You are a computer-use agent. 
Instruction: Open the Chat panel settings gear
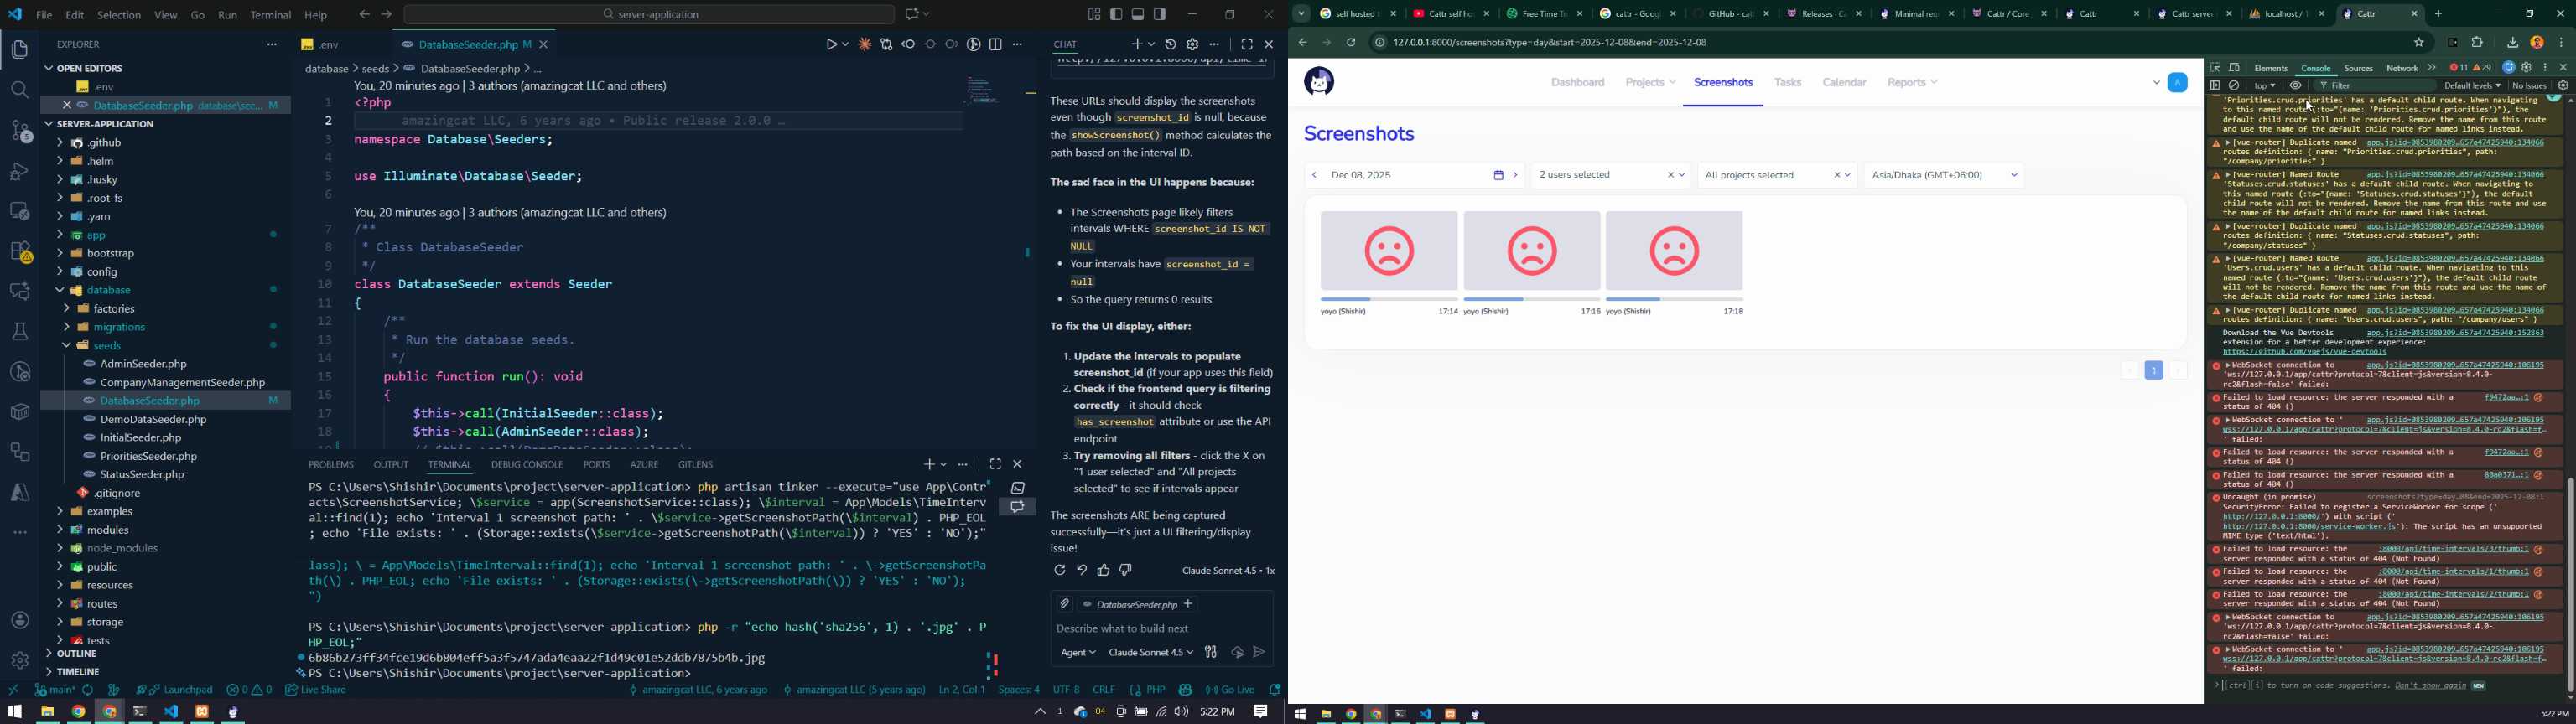point(1192,44)
